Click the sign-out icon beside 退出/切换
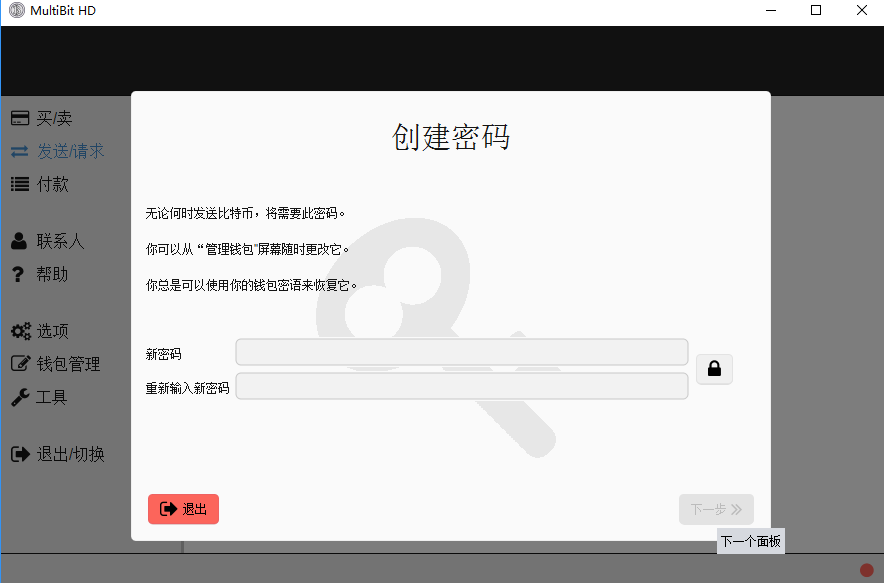The height and width of the screenshot is (583, 884). pos(20,454)
